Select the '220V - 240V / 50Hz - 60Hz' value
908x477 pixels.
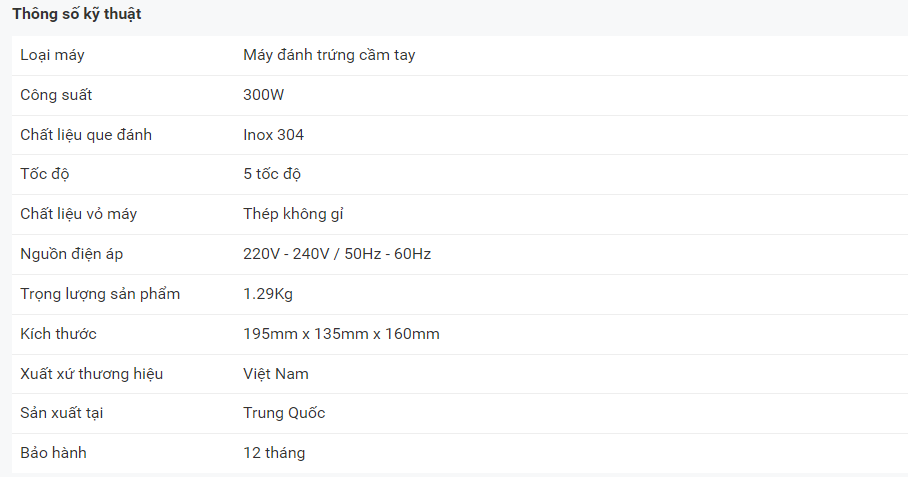[x=337, y=254]
